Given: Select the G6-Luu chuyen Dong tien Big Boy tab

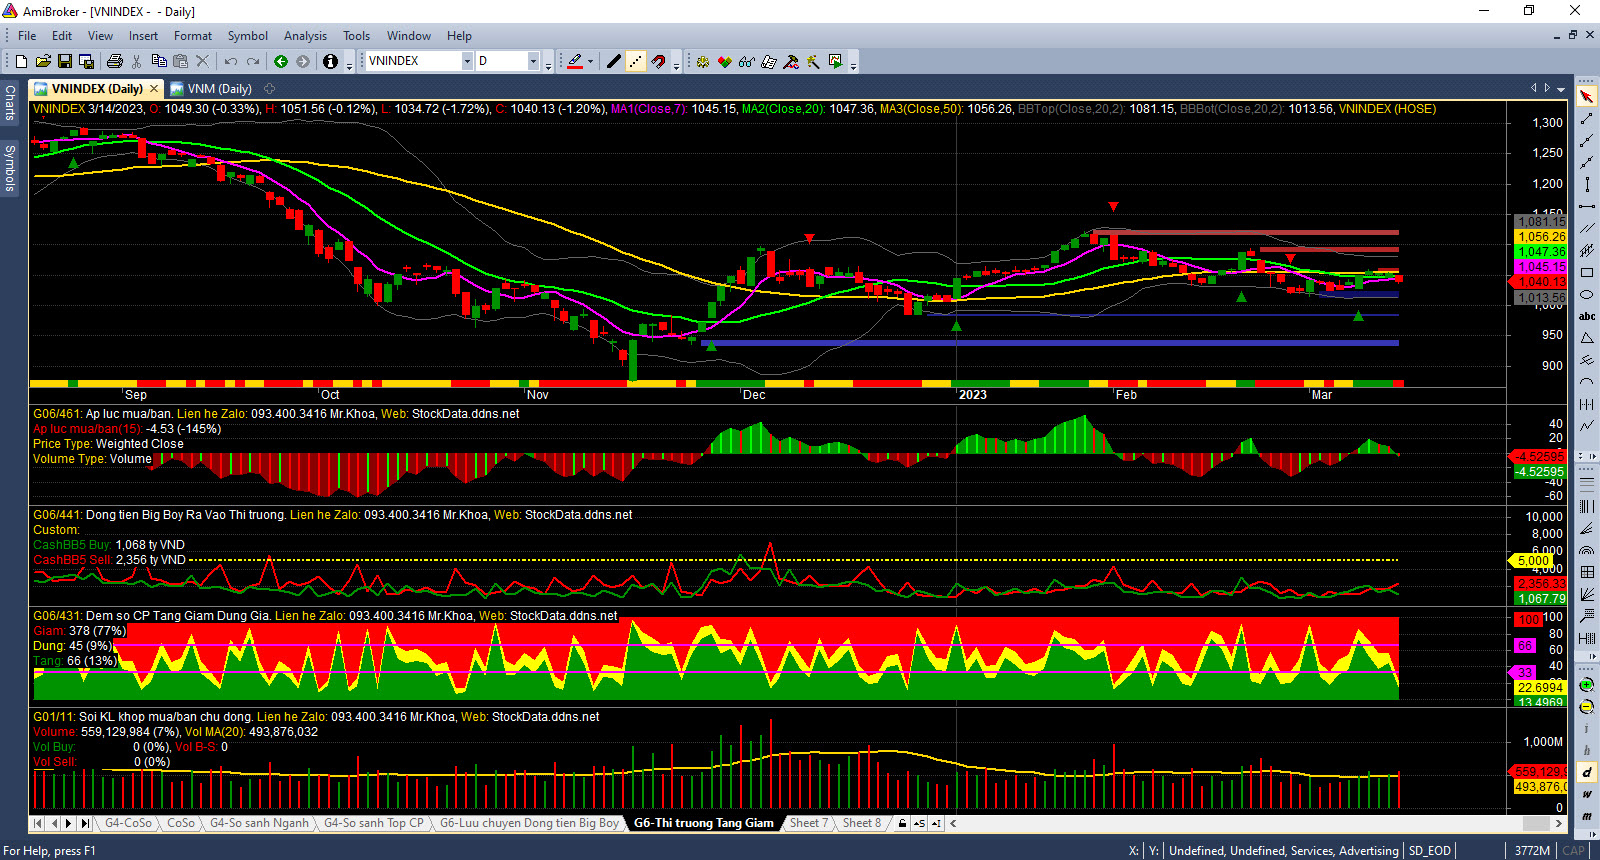Looking at the screenshot, I should click(x=529, y=823).
